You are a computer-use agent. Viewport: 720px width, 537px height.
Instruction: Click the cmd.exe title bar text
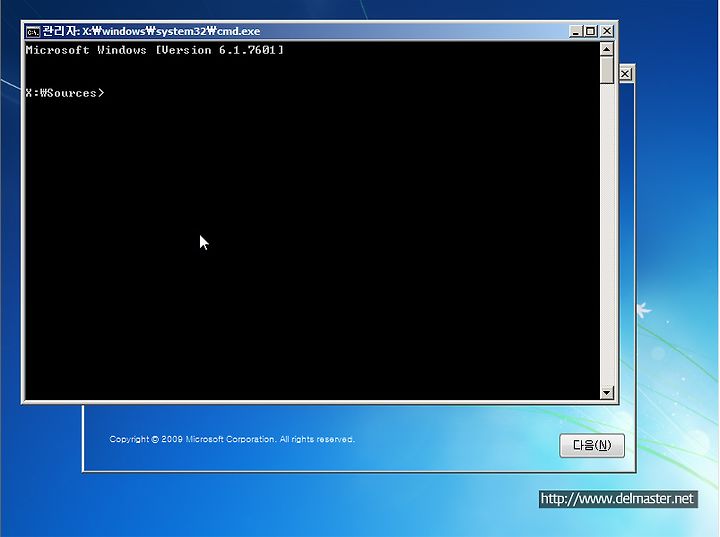coord(151,31)
